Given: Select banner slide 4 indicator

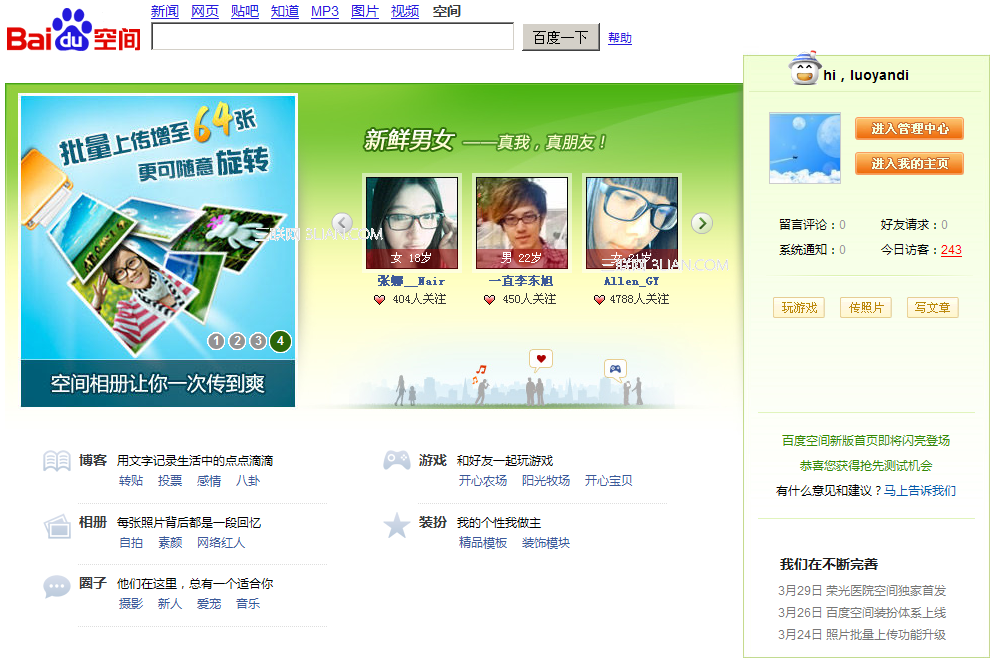Looking at the screenshot, I should 280,341.
